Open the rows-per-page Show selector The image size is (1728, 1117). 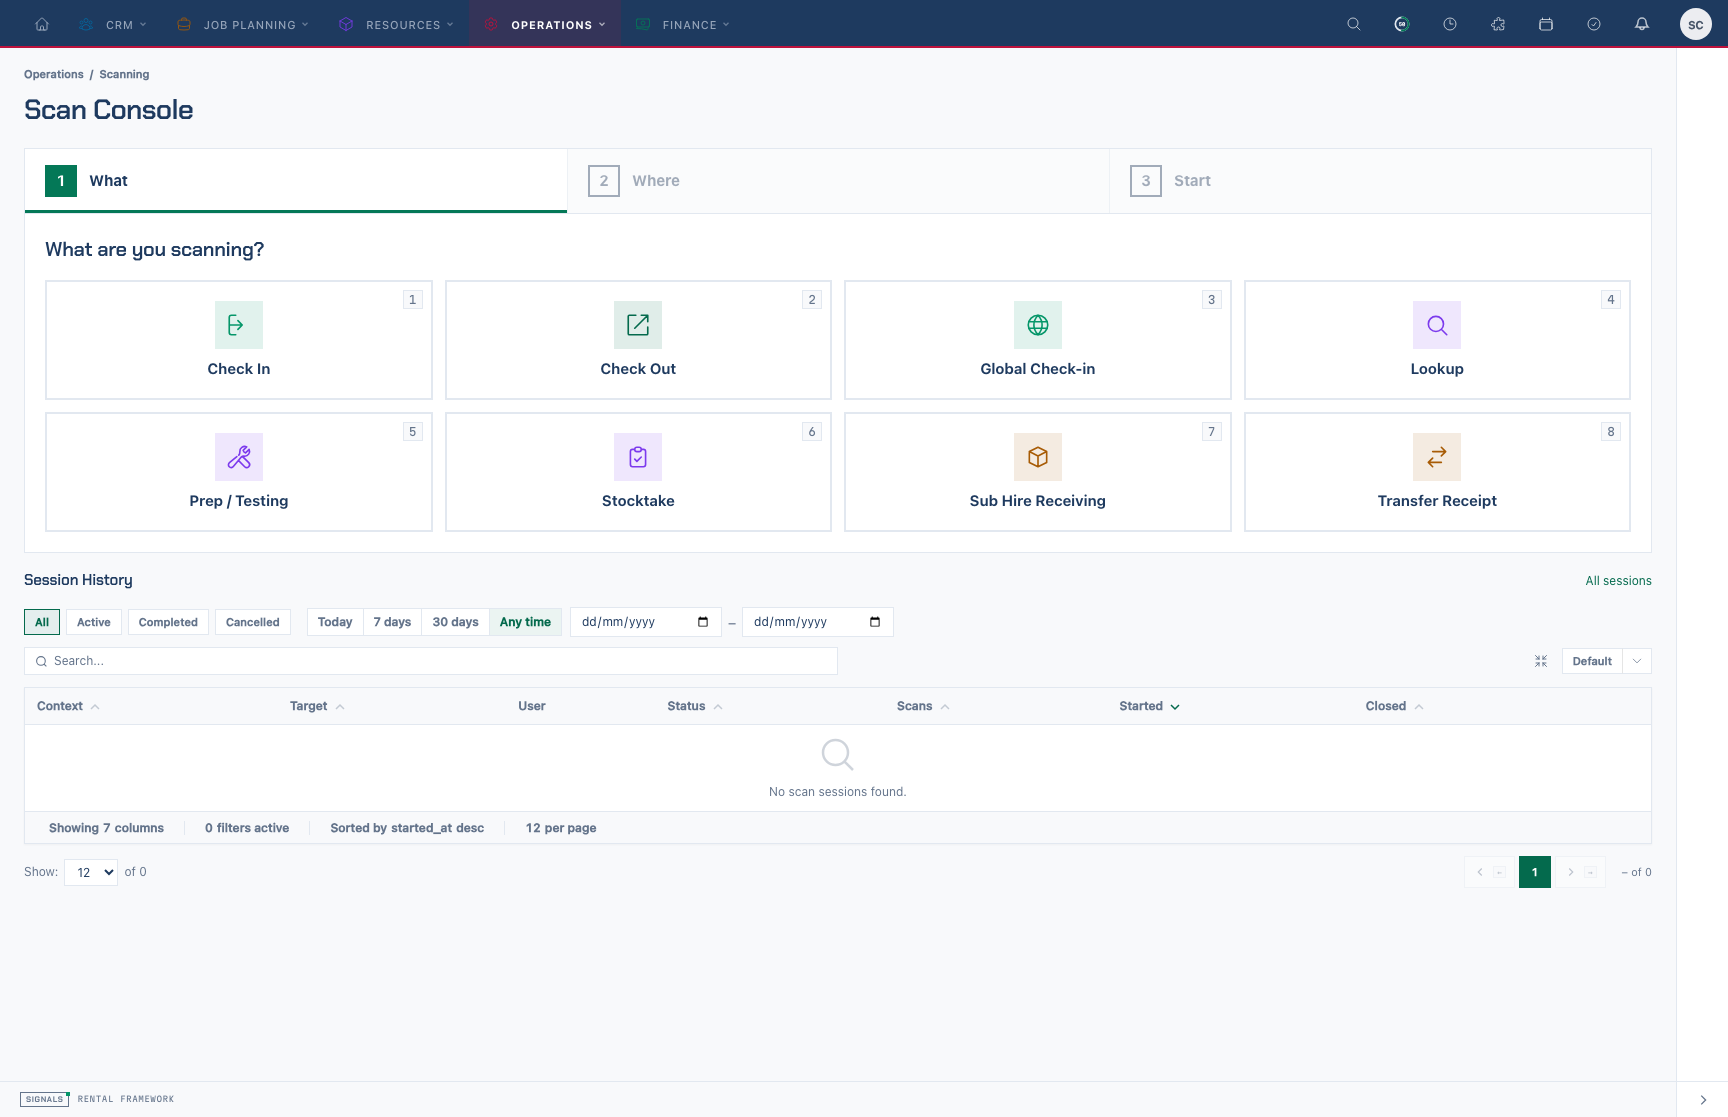click(91, 872)
